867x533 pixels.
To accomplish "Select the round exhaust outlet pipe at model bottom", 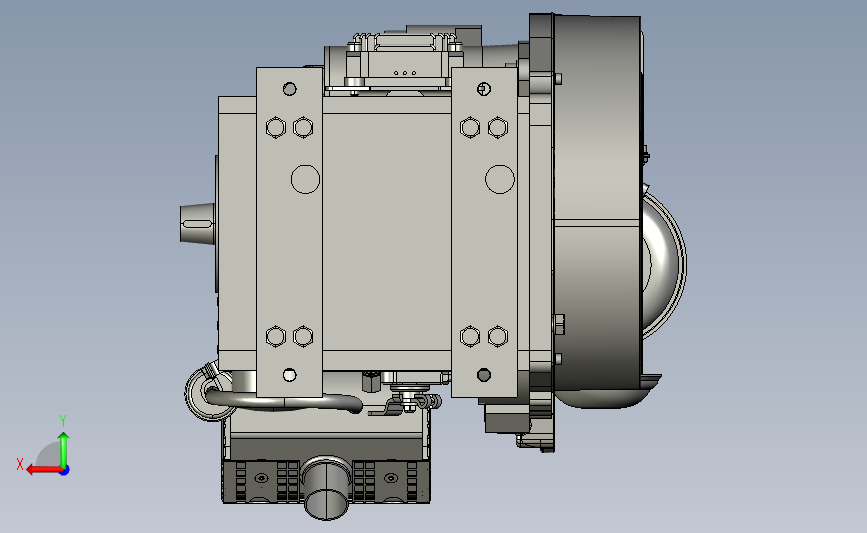I will pos(326,488).
